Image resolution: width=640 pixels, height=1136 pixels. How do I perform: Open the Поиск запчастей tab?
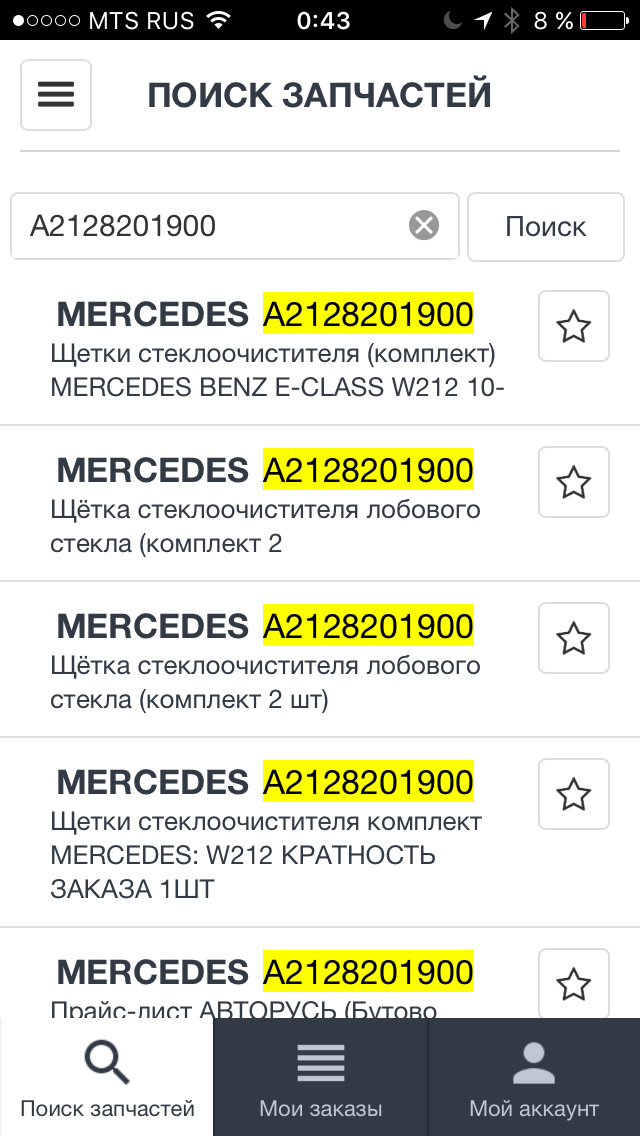coord(107,1077)
